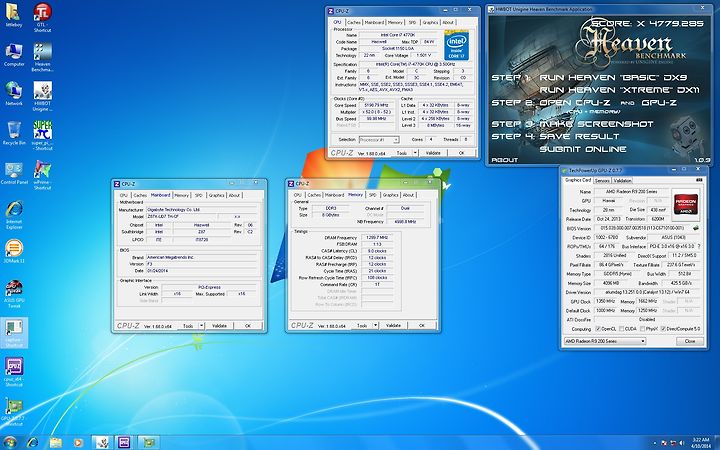Image resolution: width=720 pixels, height=450 pixels.
Task: Click the Radeon logo in GPU-Z
Action: 685,204
